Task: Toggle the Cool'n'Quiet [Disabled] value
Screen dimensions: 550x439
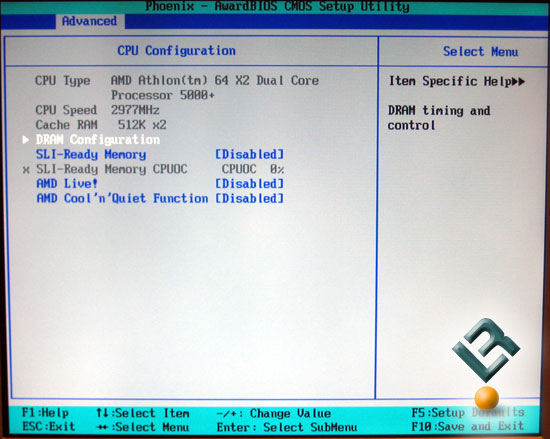Action: pyautogui.click(x=249, y=198)
